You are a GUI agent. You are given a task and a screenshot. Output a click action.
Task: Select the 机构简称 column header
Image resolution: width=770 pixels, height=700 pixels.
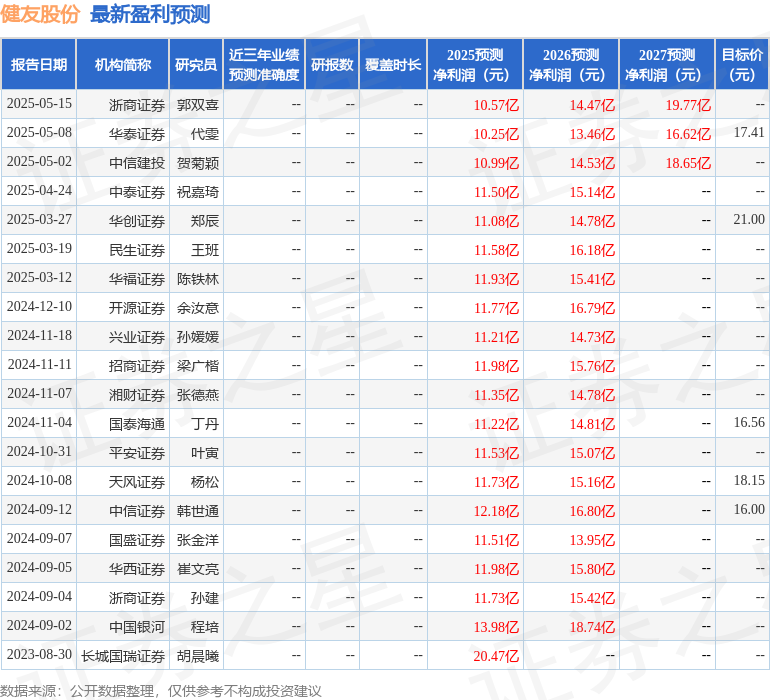click(123, 64)
